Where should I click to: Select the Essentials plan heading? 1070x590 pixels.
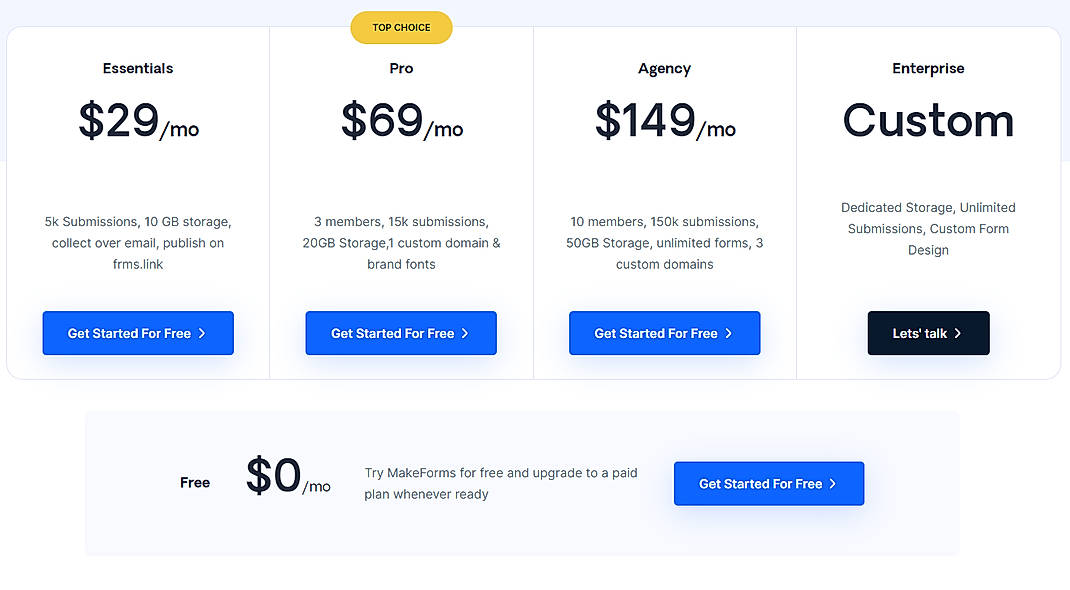[x=137, y=68]
